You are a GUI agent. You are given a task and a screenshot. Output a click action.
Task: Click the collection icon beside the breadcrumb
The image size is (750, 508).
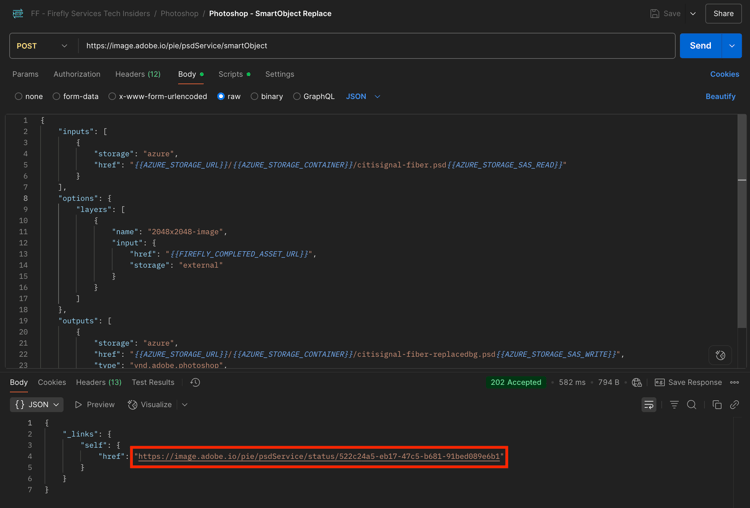click(18, 13)
